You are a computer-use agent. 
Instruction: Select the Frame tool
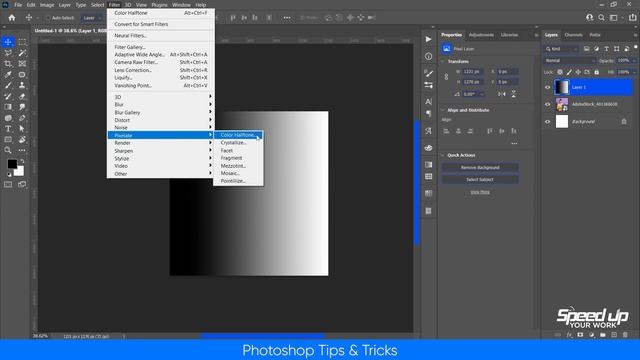pos(22,64)
